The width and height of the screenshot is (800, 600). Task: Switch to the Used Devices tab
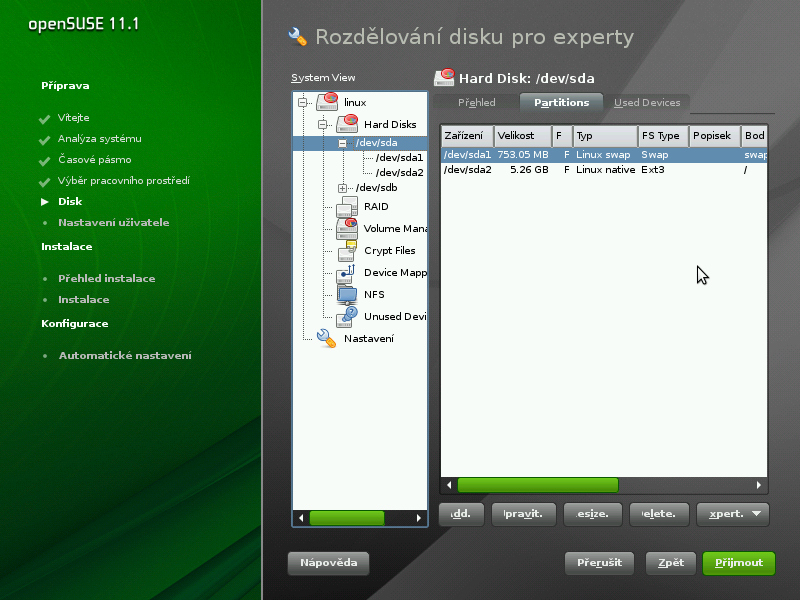coord(647,103)
